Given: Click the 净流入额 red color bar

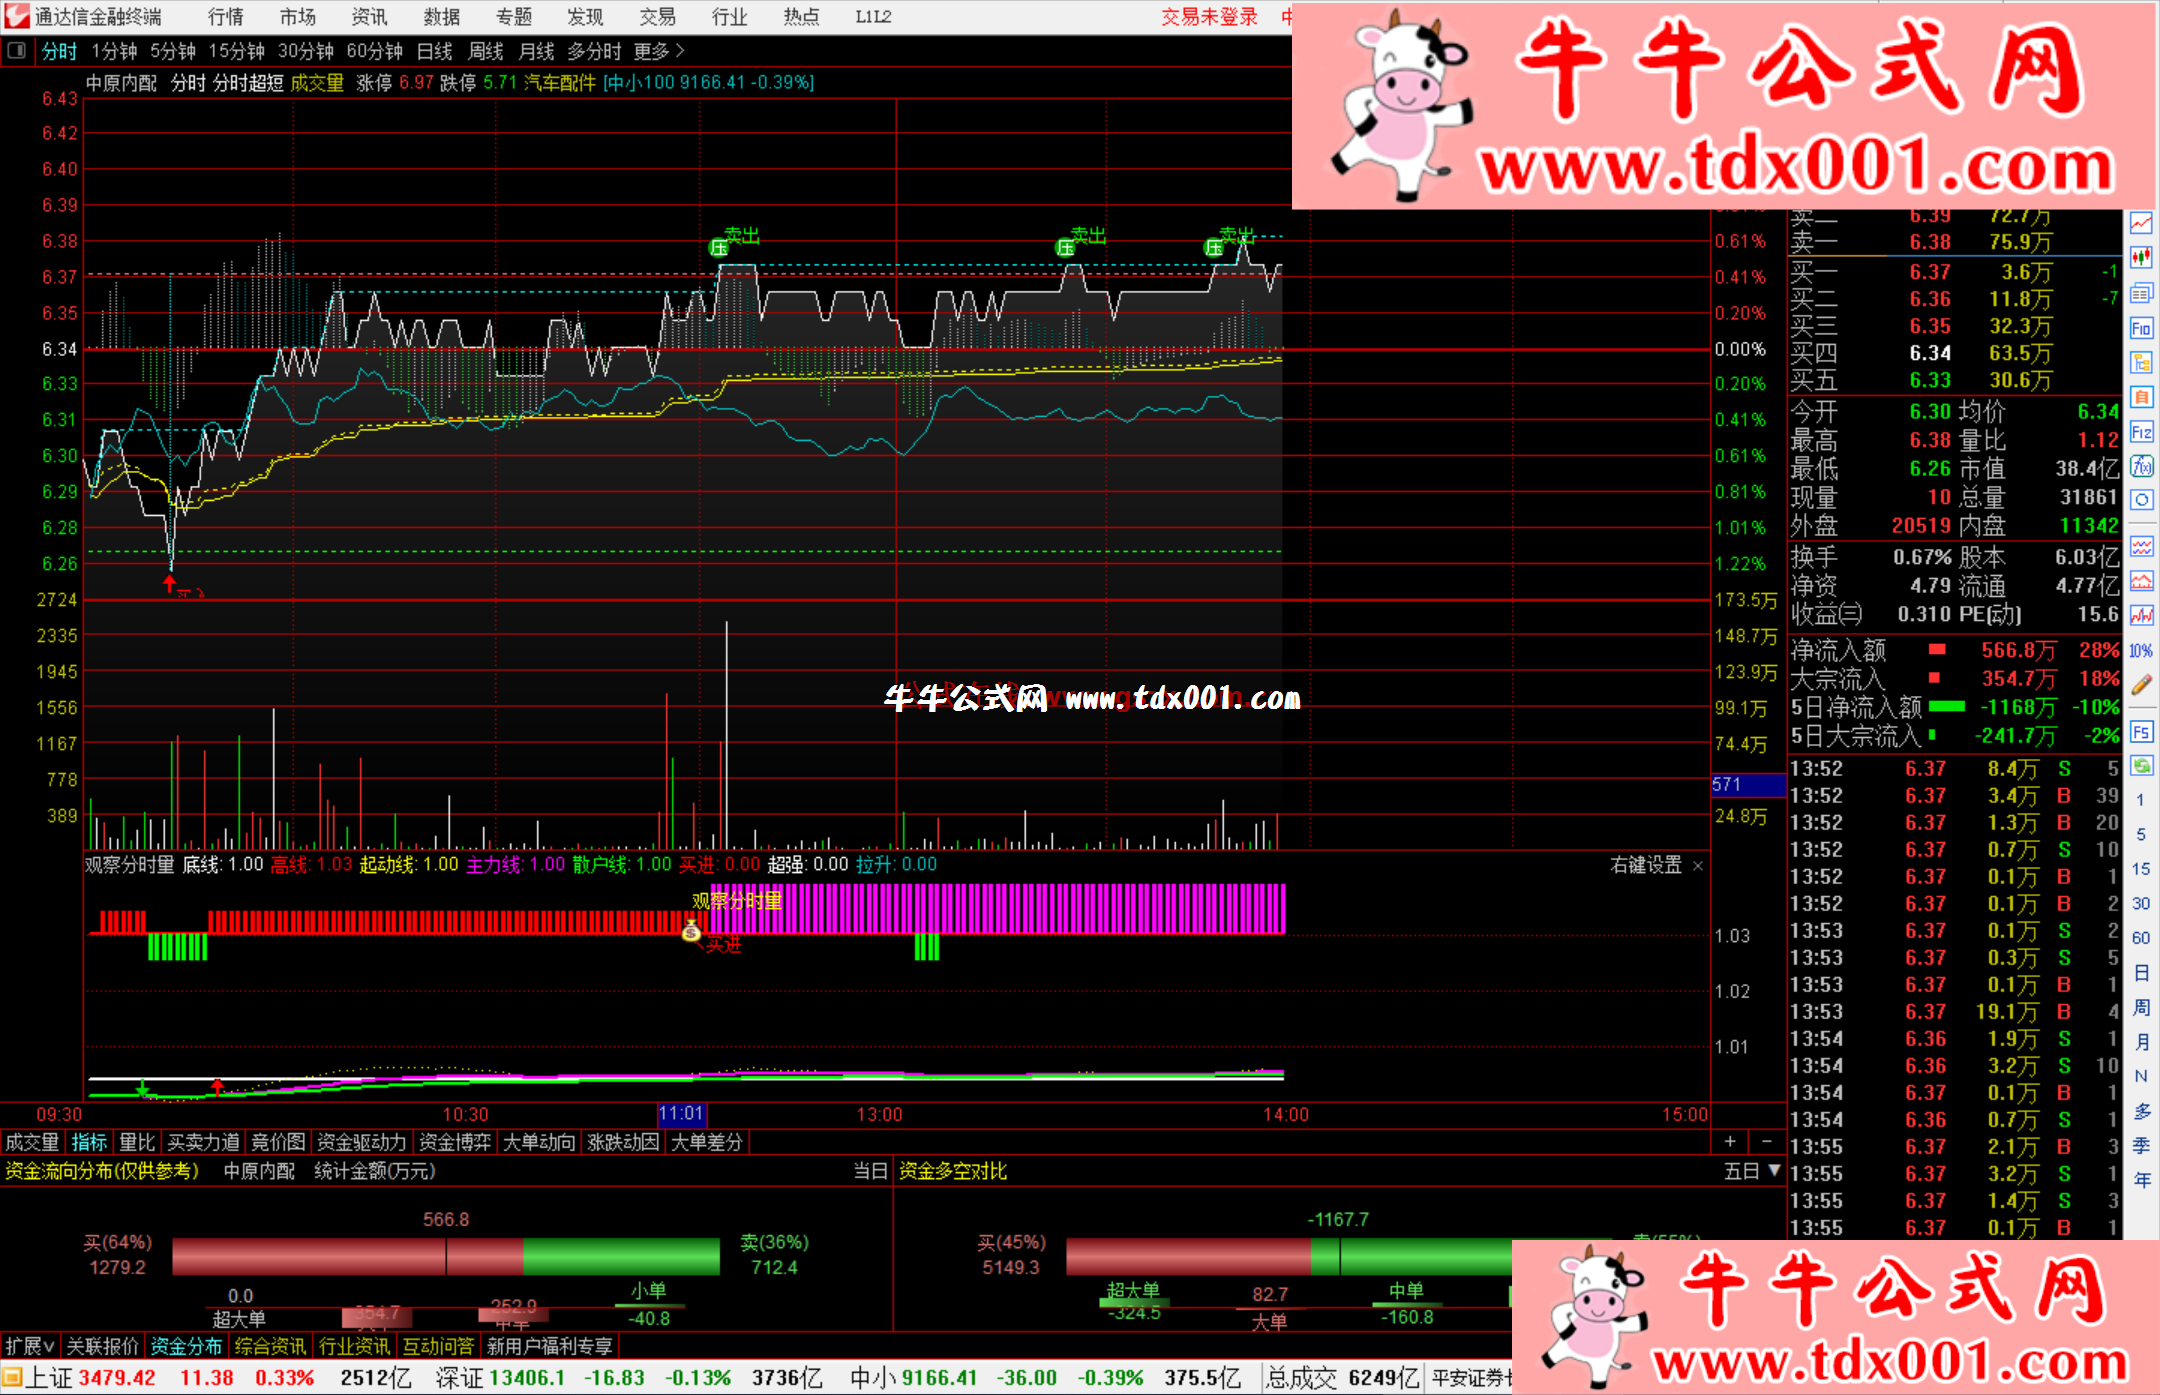Looking at the screenshot, I should (1937, 650).
